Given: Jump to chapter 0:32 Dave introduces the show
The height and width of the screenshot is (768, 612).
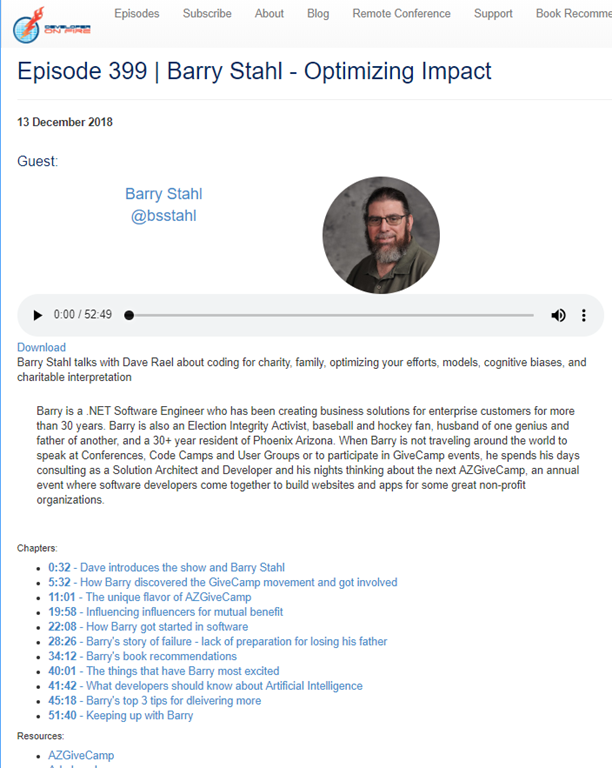Looking at the screenshot, I should pyautogui.click(x=166, y=567).
